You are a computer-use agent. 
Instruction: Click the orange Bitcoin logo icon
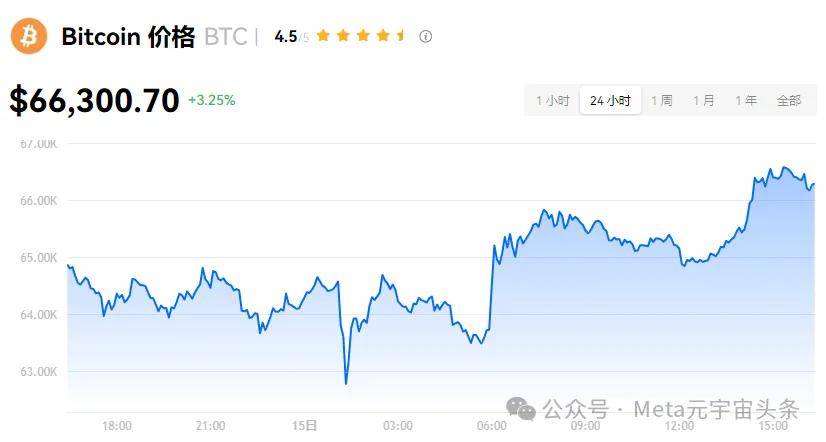pyautogui.click(x=29, y=36)
